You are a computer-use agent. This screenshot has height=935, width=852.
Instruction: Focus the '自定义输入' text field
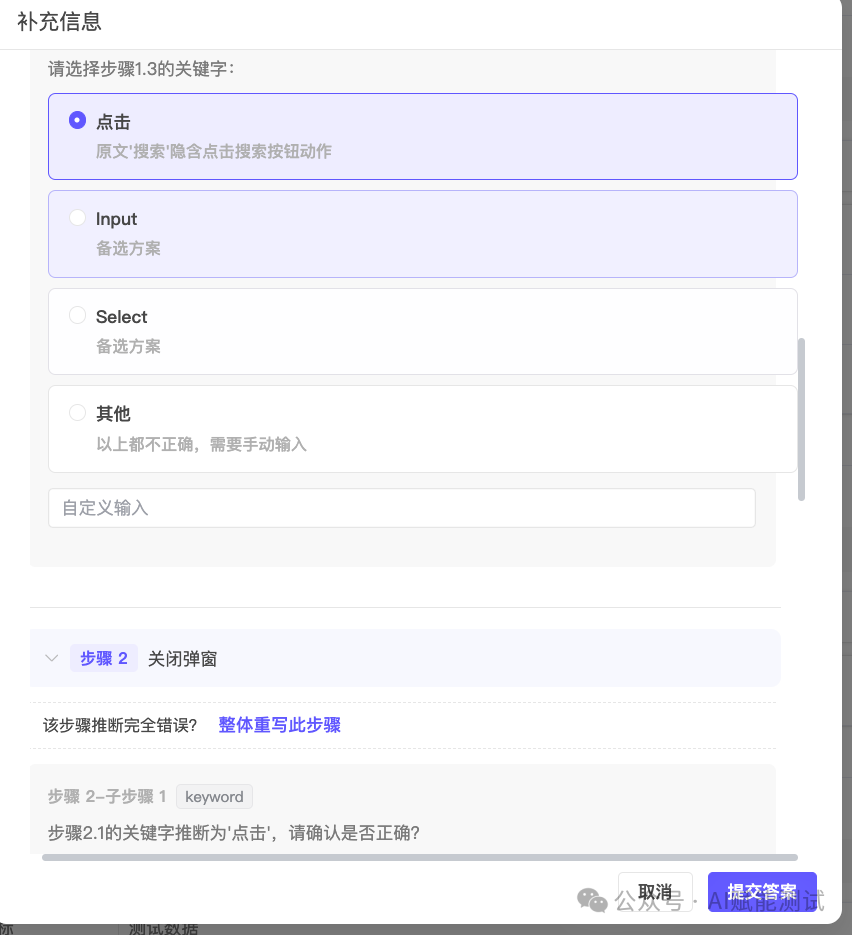(401, 508)
